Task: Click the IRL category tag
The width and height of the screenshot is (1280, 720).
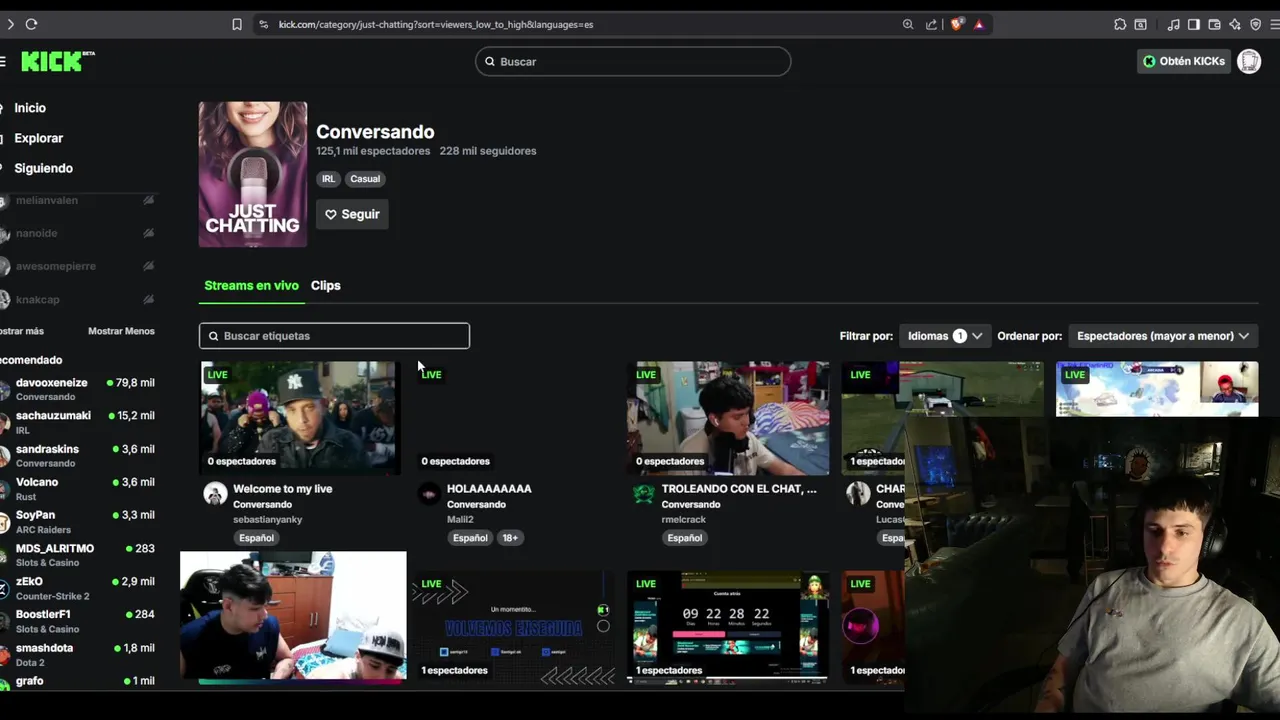Action: (x=328, y=179)
